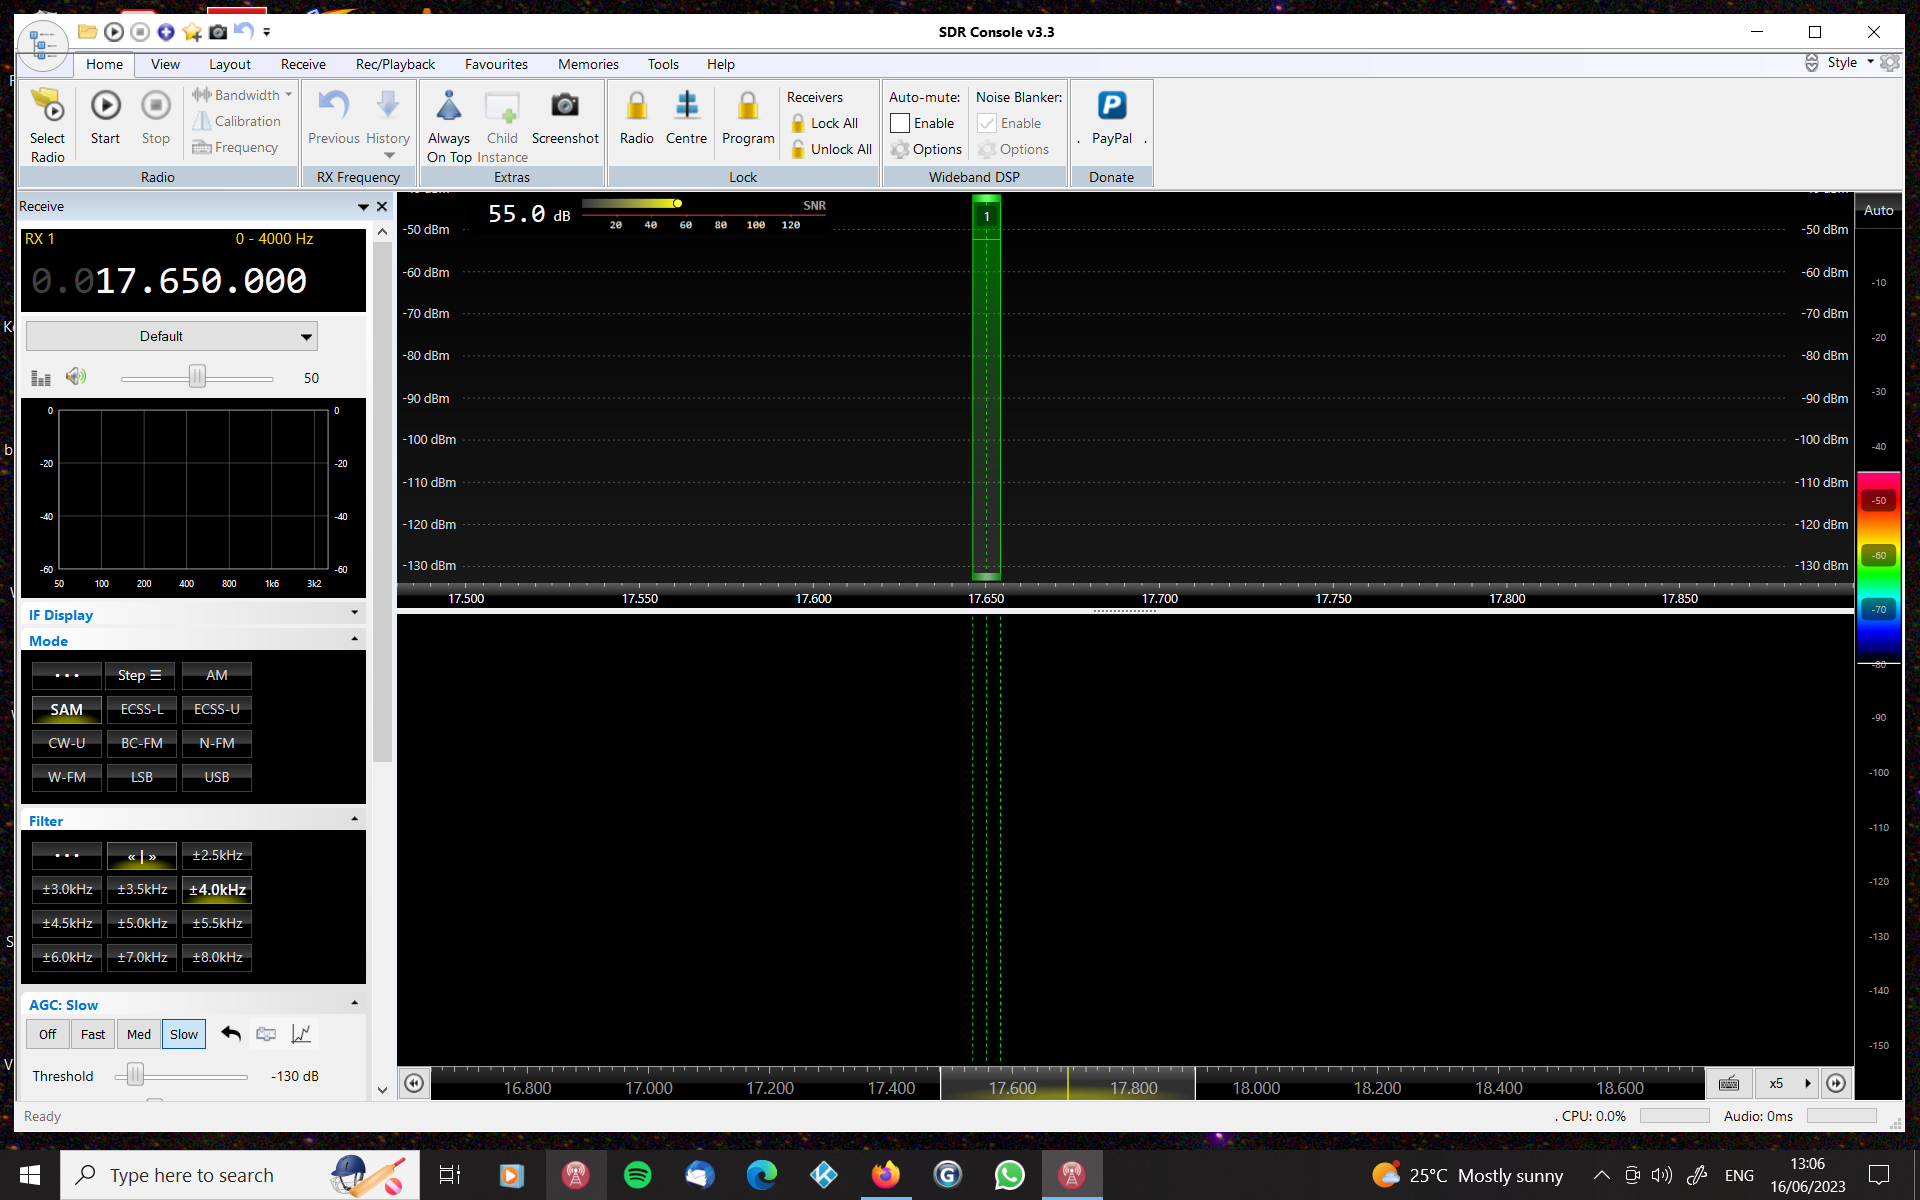Image resolution: width=1920 pixels, height=1200 pixels.
Task: Click the volume slider handle
Action: (x=197, y=377)
